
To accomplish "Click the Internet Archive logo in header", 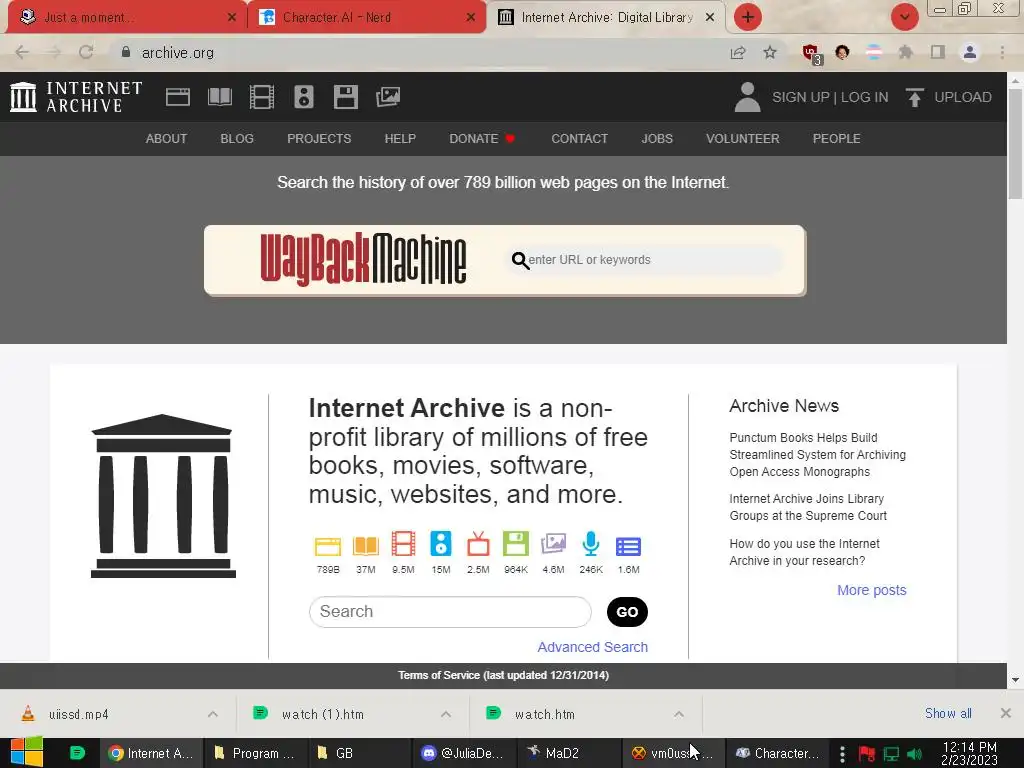I will [x=76, y=97].
